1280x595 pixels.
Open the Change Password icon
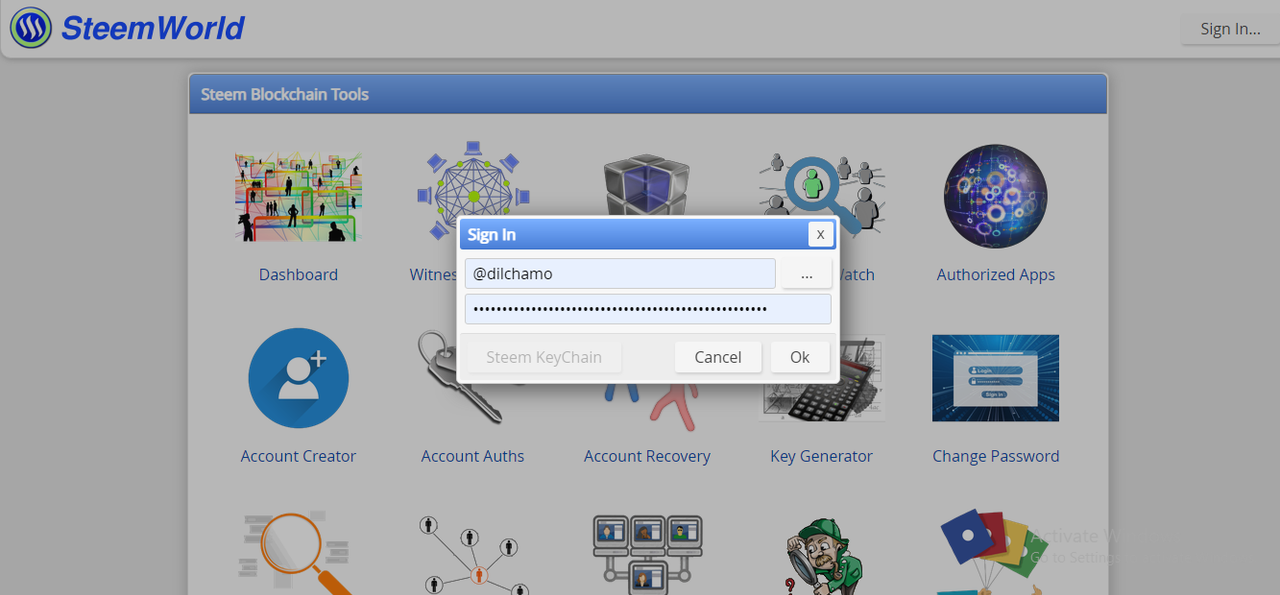tap(995, 378)
